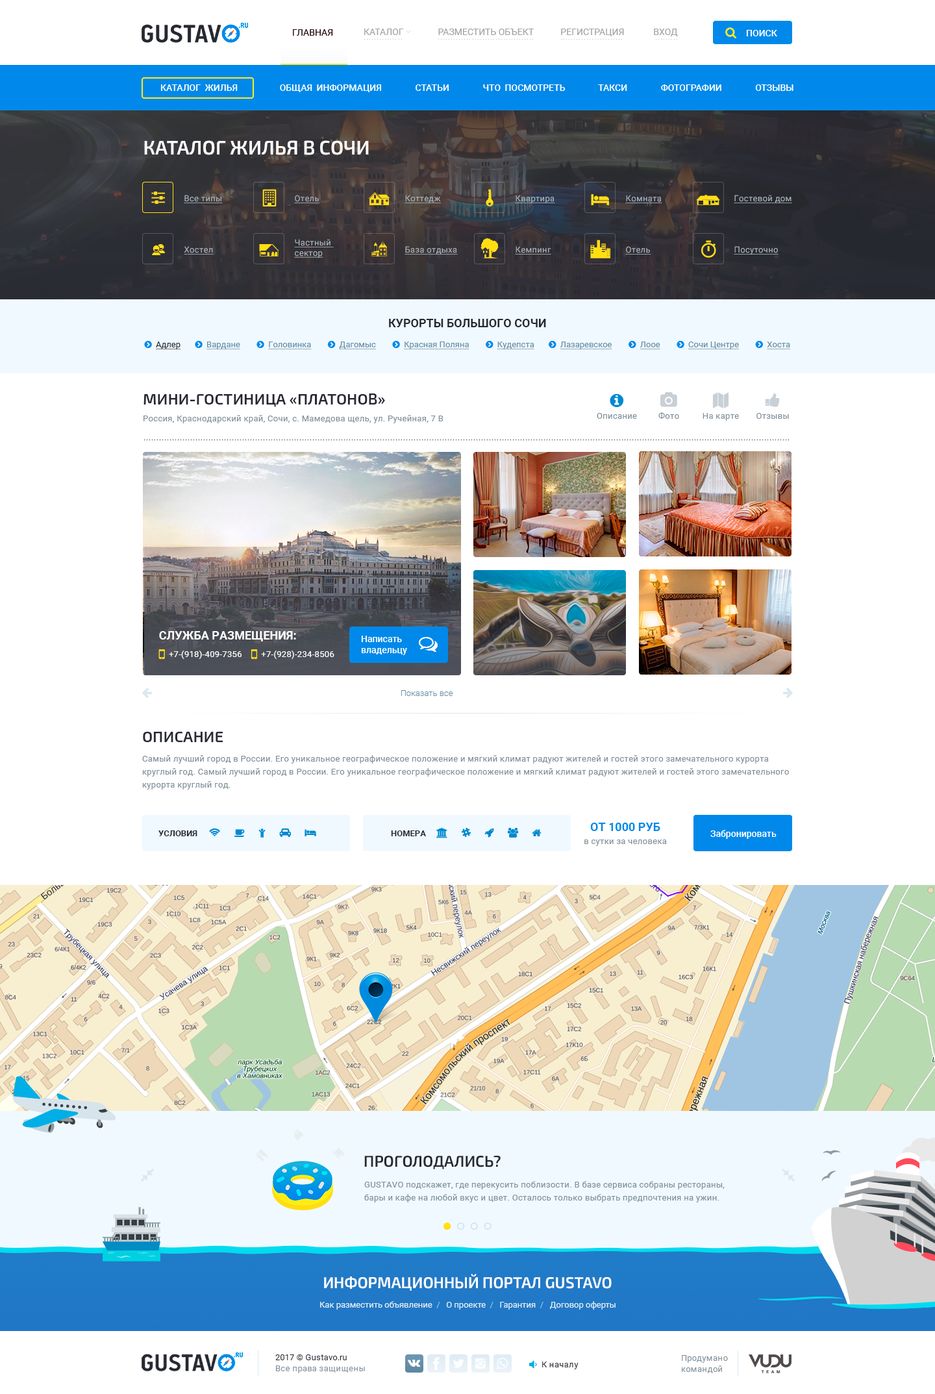Click the Показать все link
935x1394 pixels.
(426, 693)
